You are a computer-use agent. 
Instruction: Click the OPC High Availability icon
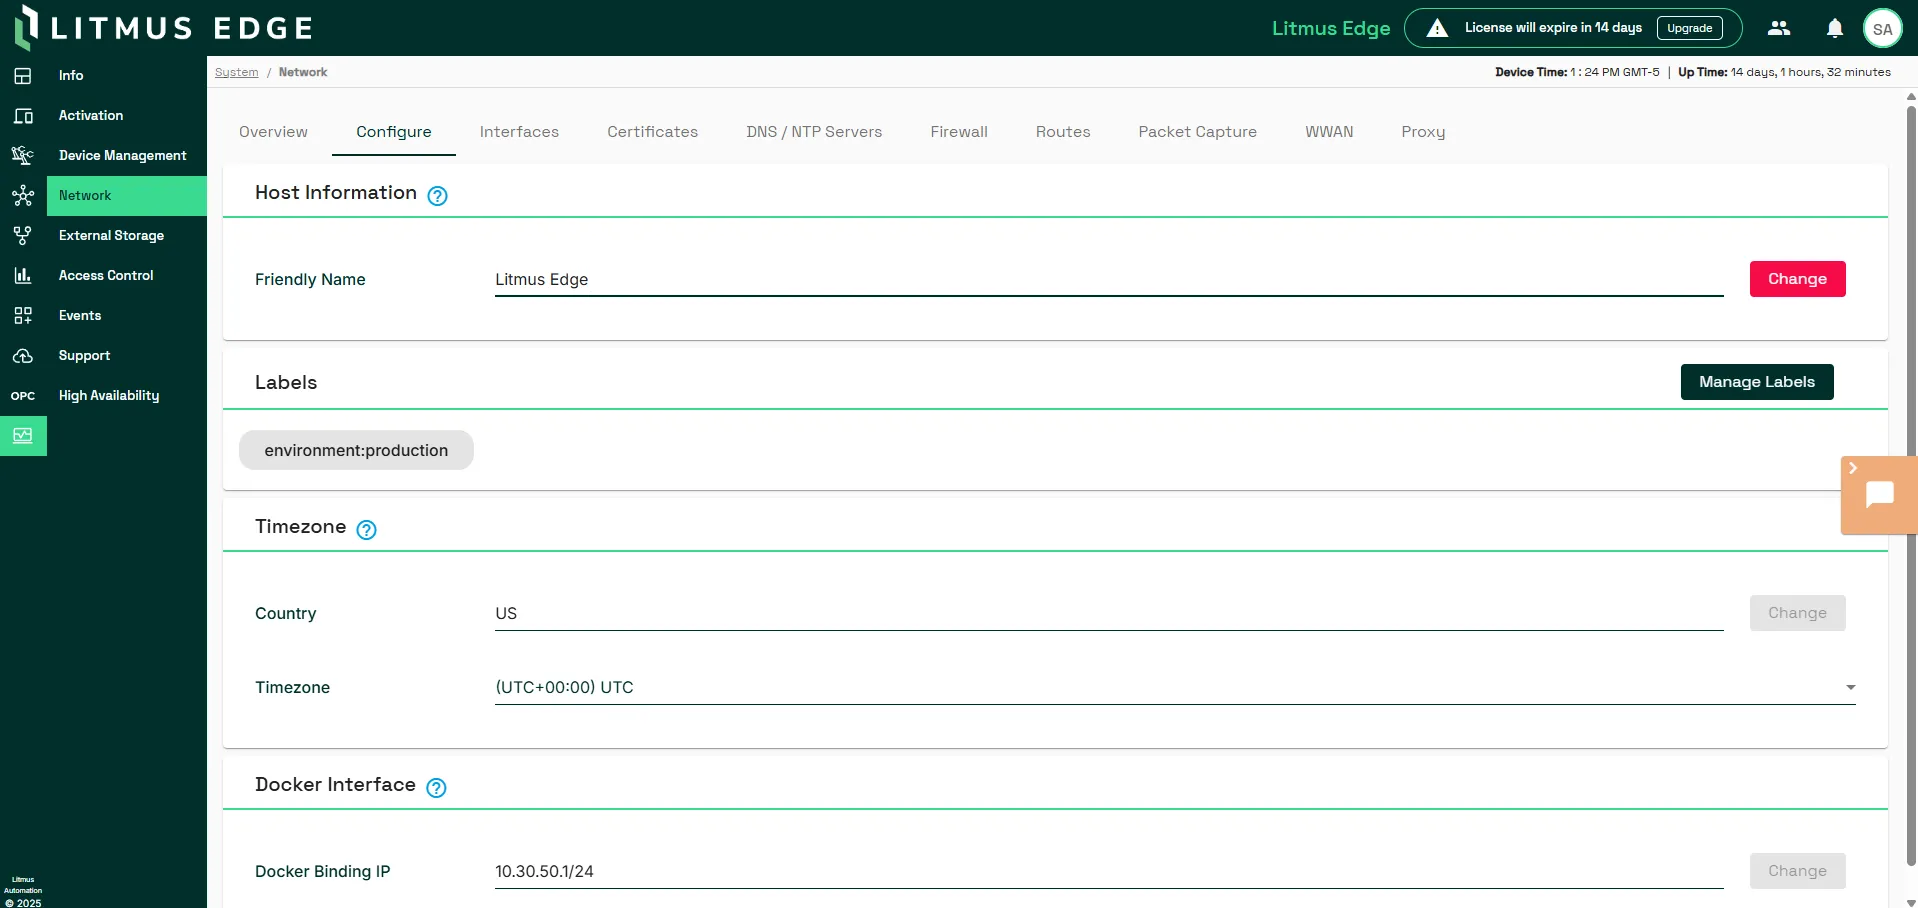point(23,396)
